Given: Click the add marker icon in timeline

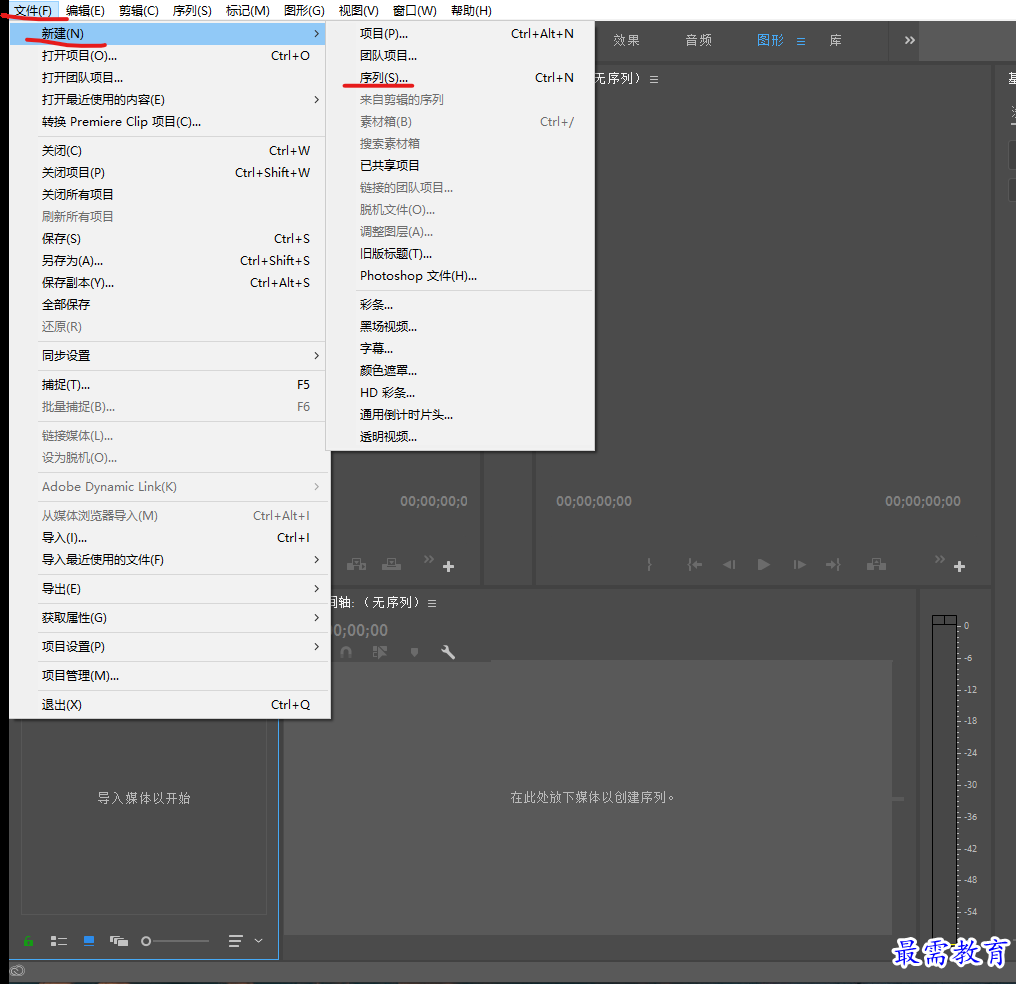Looking at the screenshot, I should [x=414, y=652].
